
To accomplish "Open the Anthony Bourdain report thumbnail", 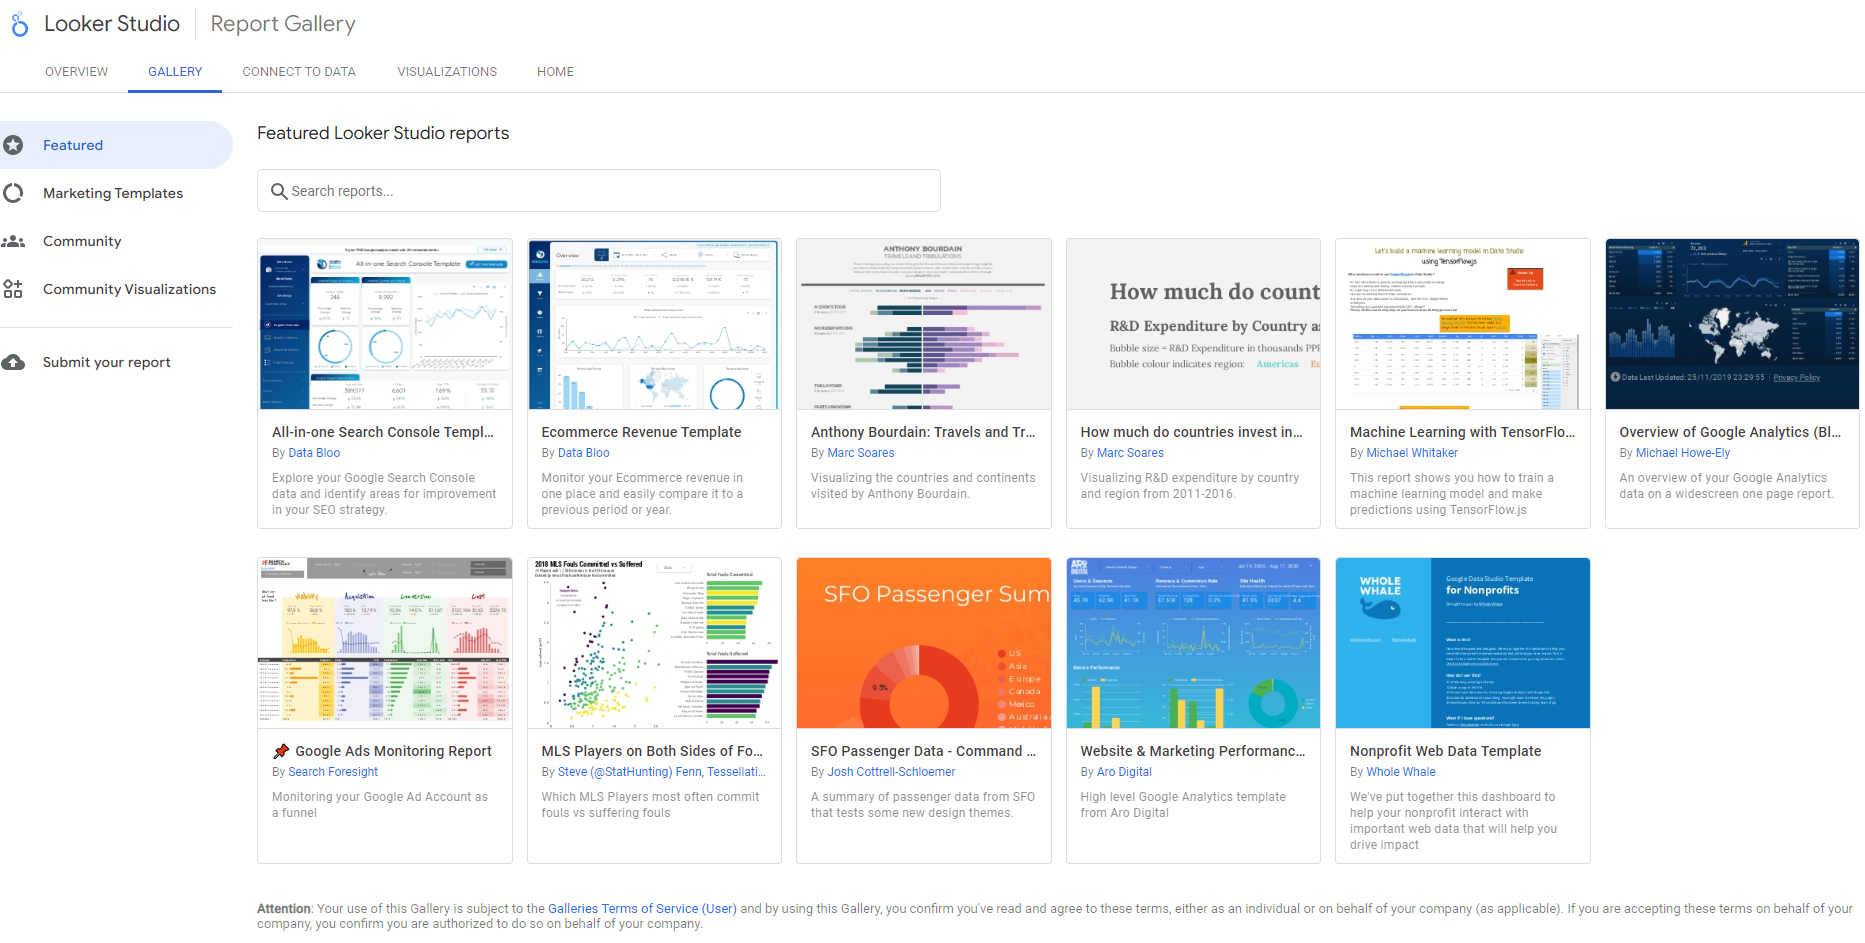I will (923, 324).
